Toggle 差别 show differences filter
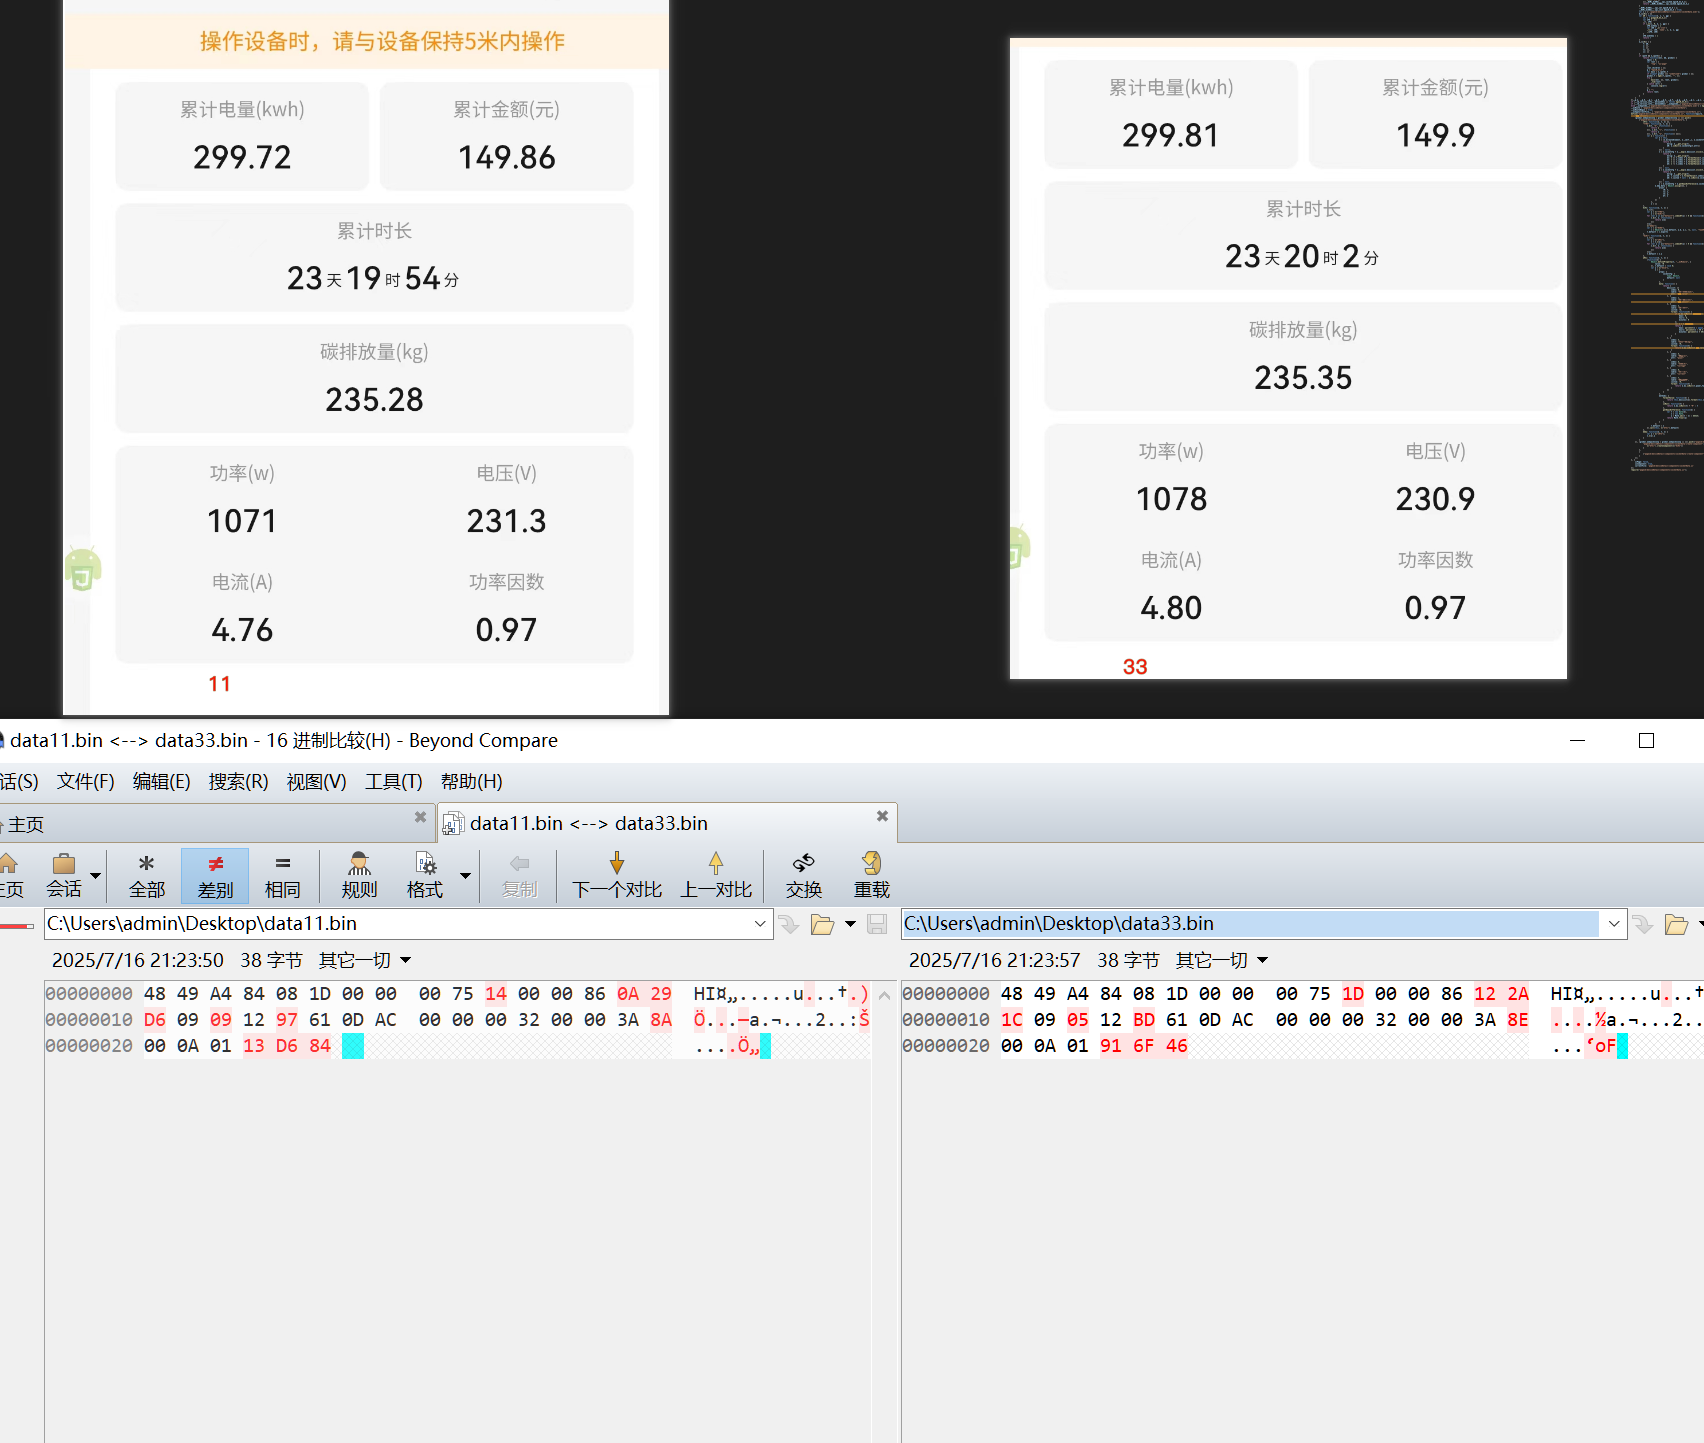 point(215,874)
